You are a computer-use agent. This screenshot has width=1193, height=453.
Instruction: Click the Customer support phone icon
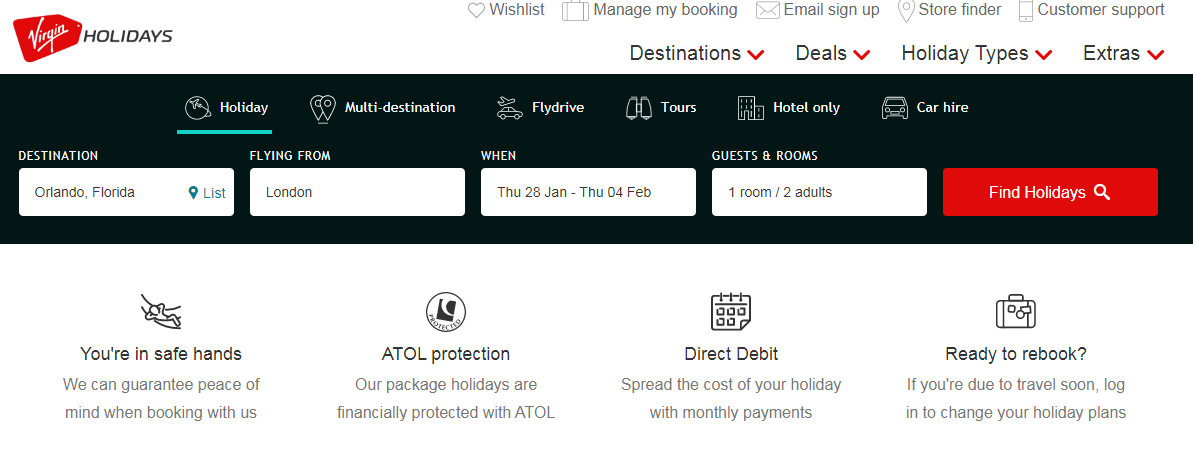pos(1025,10)
